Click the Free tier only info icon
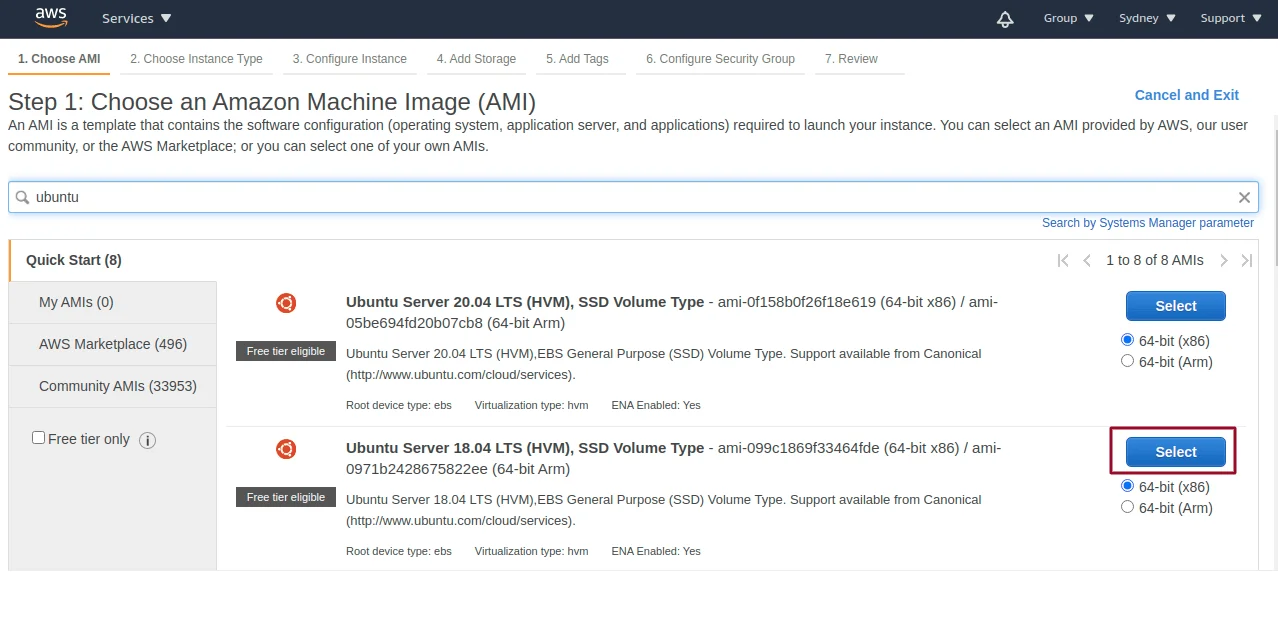 [x=147, y=440]
